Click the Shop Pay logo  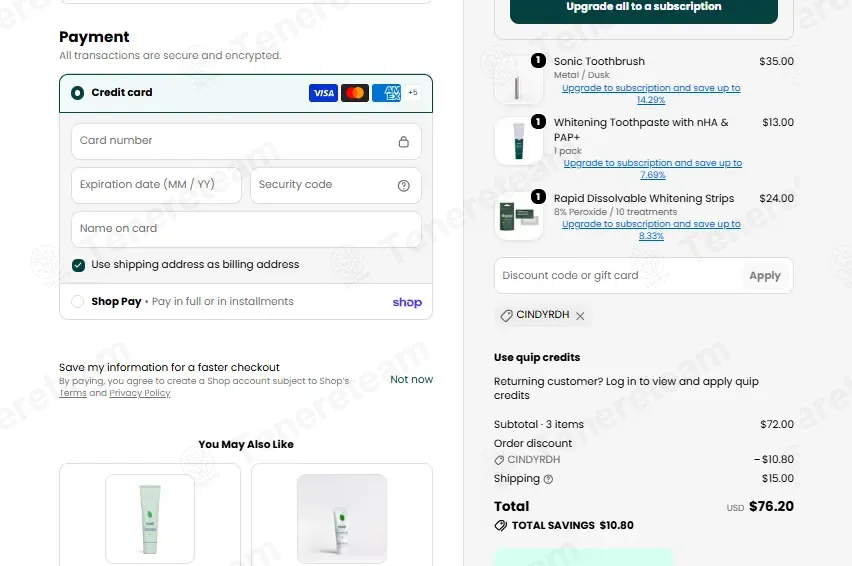point(407,302)
